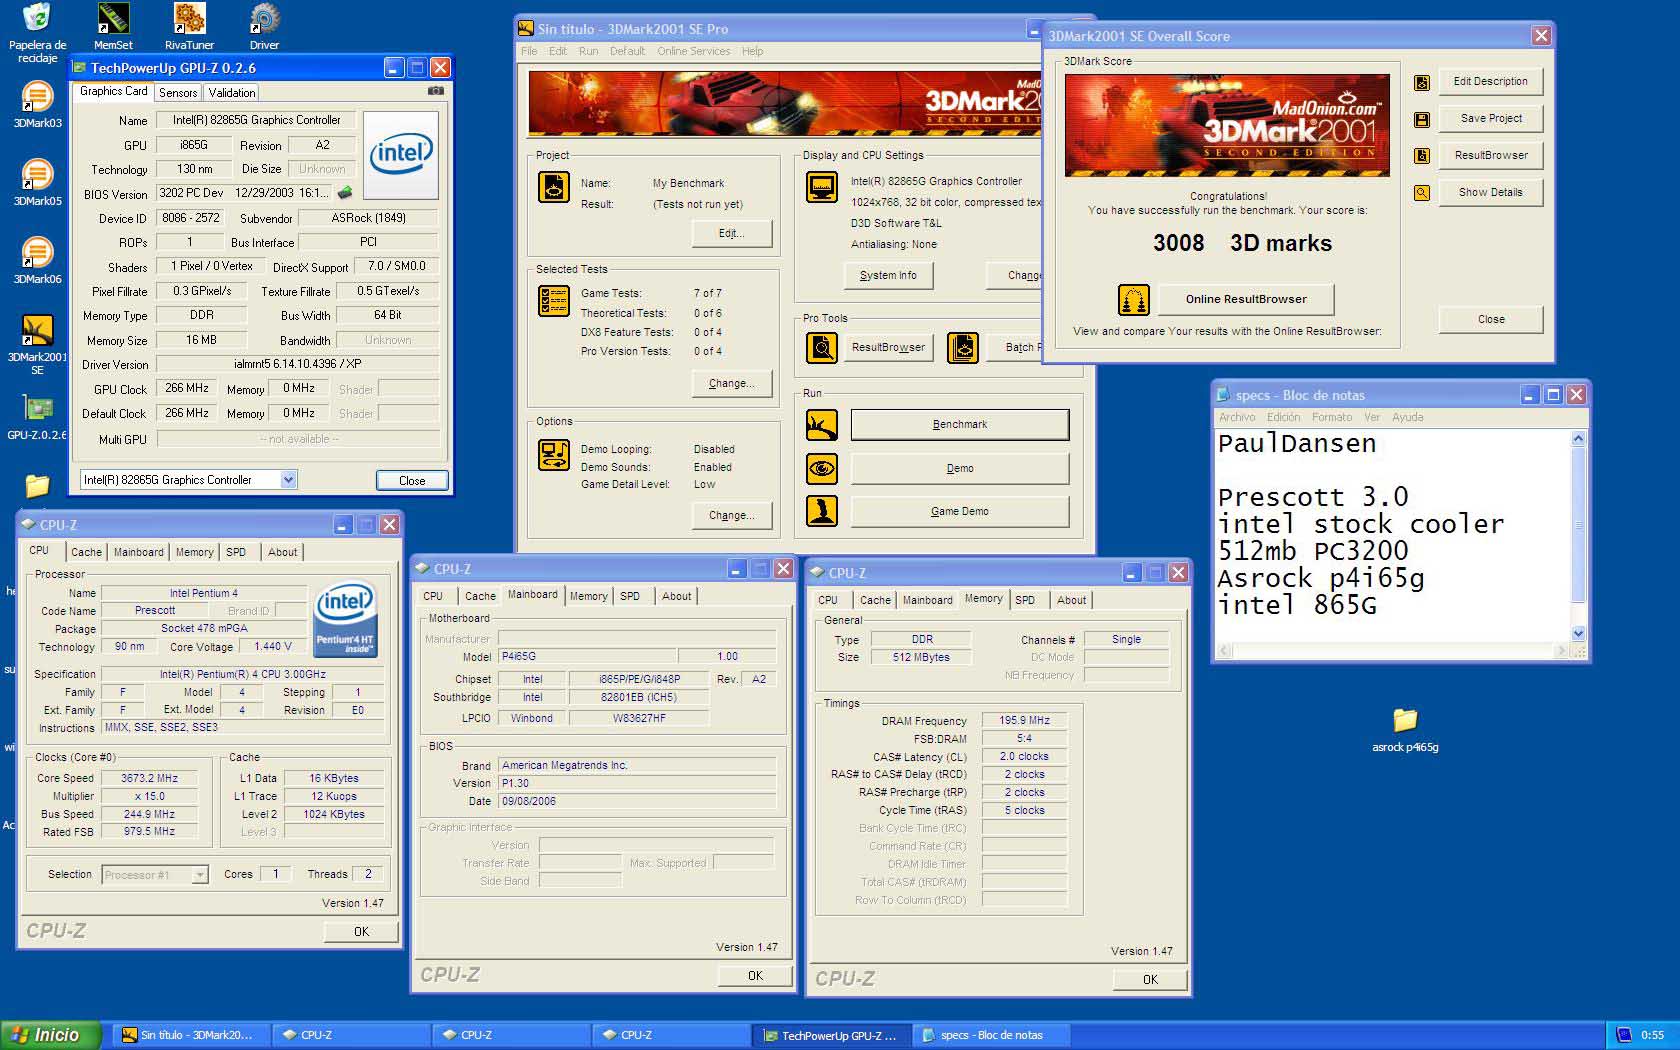This screenshot has height=1050, width=1680.
Task: Click the Selected Tests checklist icon
Action: [x=554, y=300]
